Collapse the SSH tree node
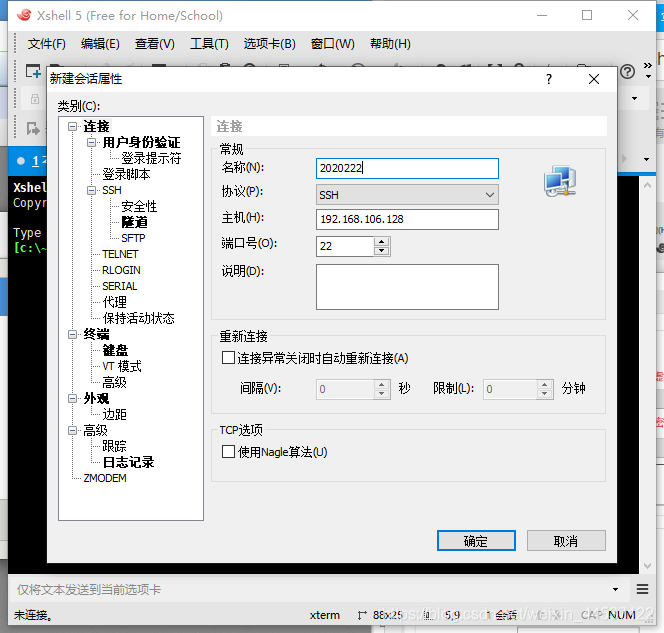 [91, 190]
